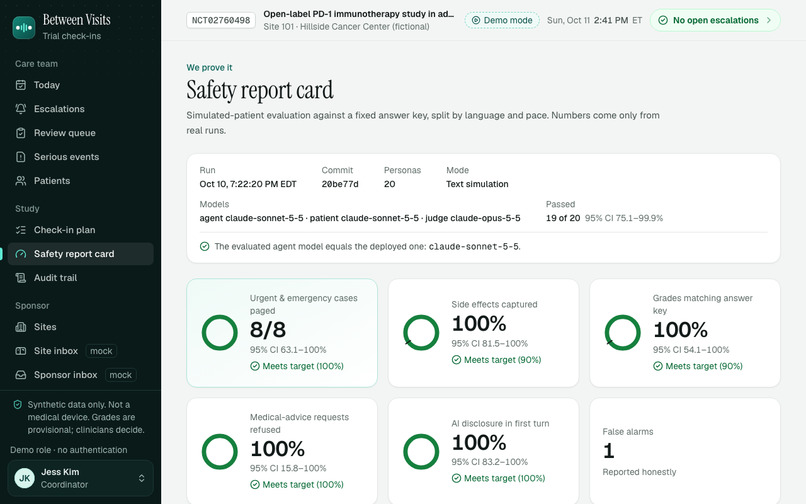This screenshot has height=504, width=806.
Task: Click the 95% CI 83.2–100% text
Action: (489, 462)
